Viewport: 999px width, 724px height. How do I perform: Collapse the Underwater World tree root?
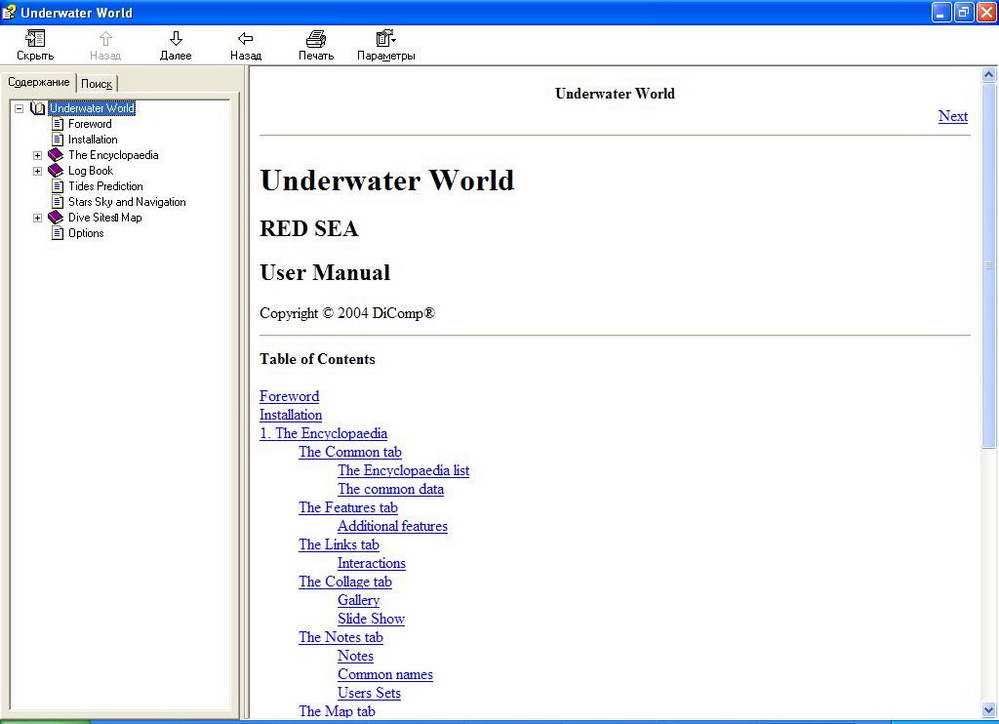click(x=19, y=108)
